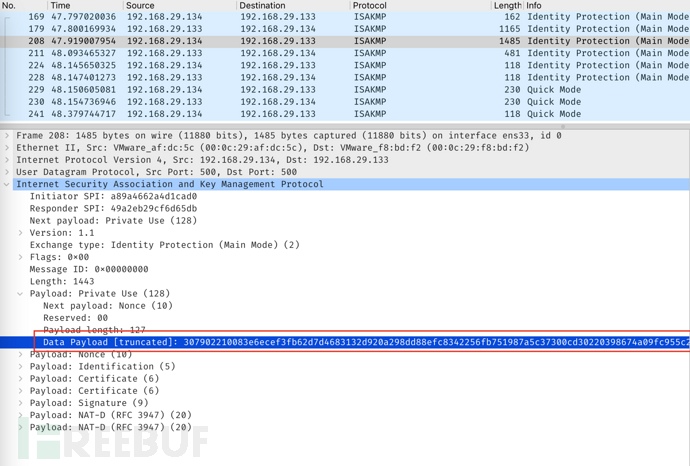Sort packets by Time column header
Viewport: 690px width, 466px height.
tap(85, 6)
